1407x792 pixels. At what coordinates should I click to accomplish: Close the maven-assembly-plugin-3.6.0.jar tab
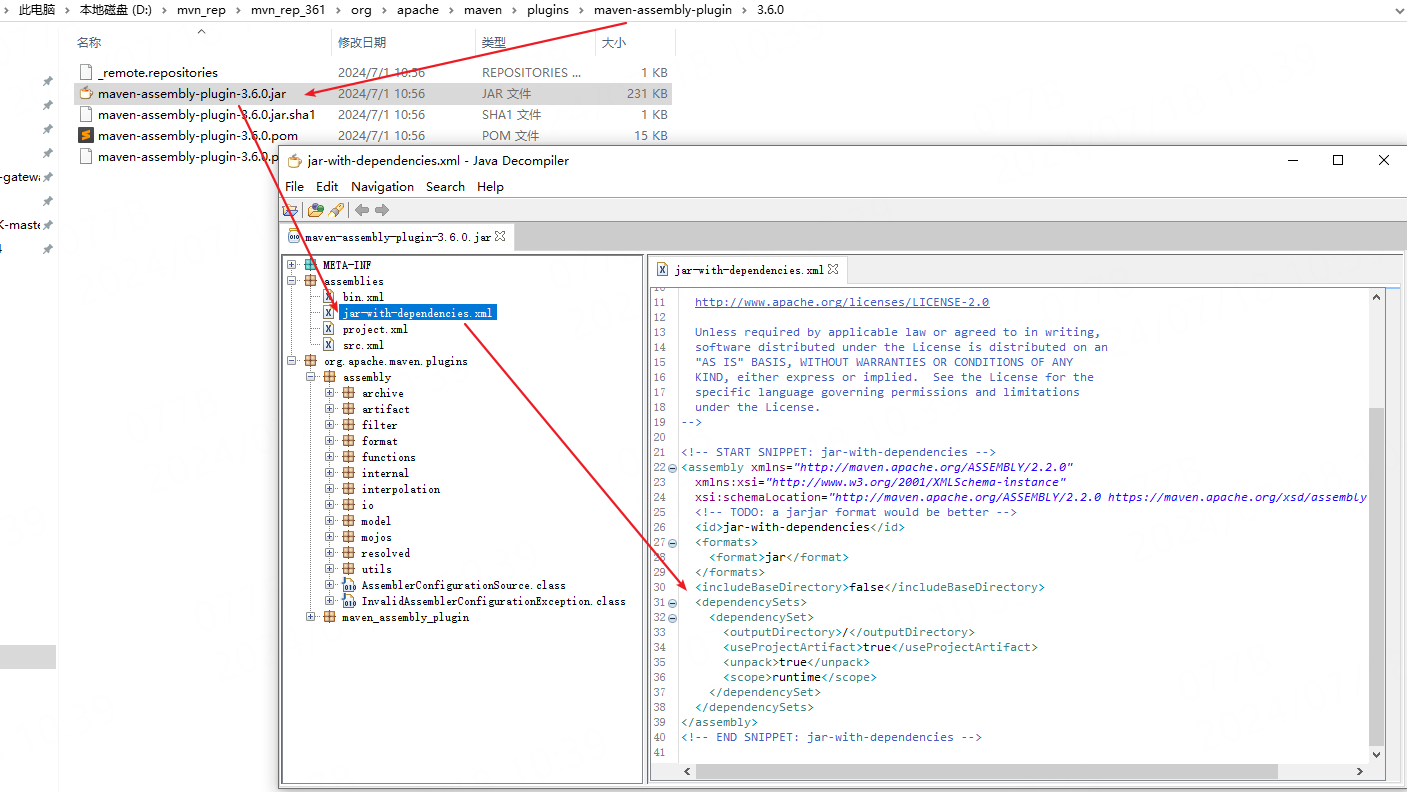pyautogui.click(x=501, y=237)
